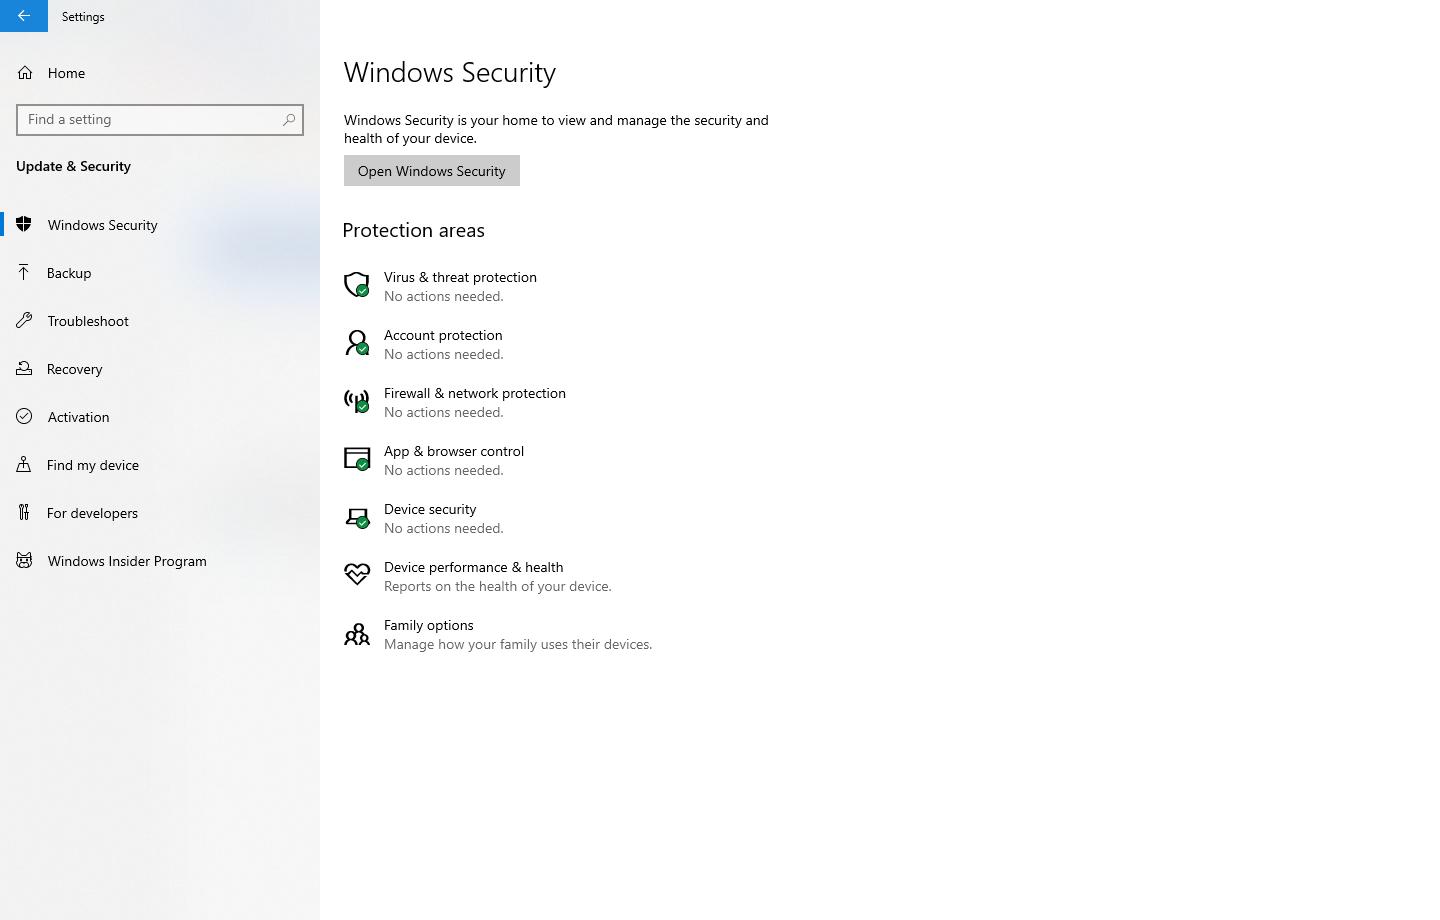Click the Activation checkmark circle icon
The image size is (1440, 920).
tap(24, 416)
